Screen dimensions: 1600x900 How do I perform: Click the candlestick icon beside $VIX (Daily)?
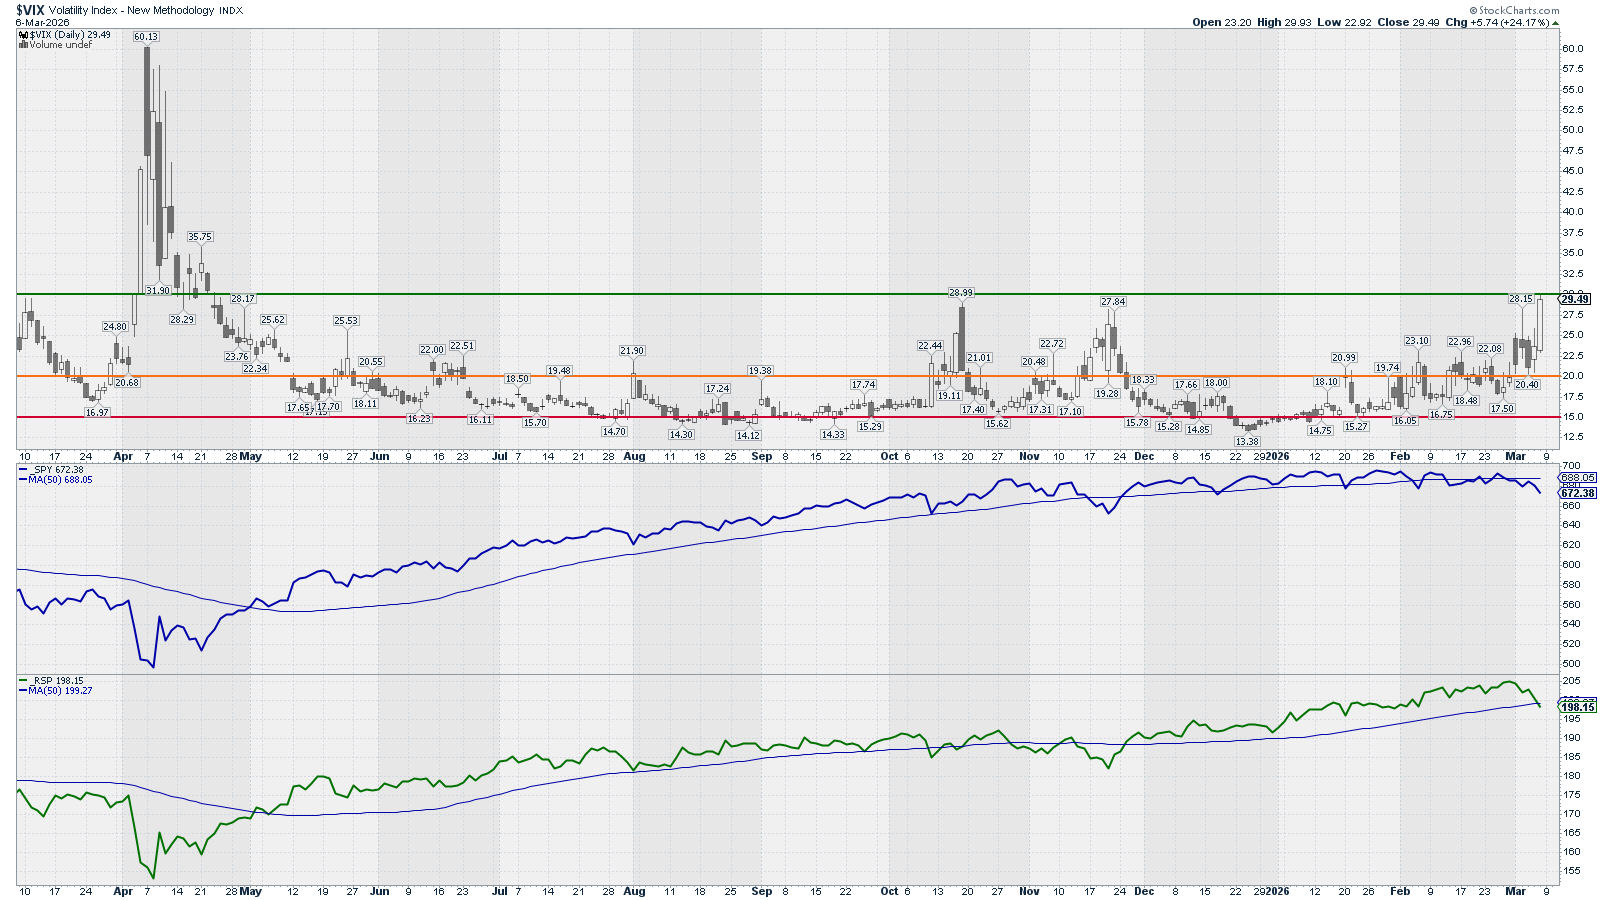tap(24, 35)
